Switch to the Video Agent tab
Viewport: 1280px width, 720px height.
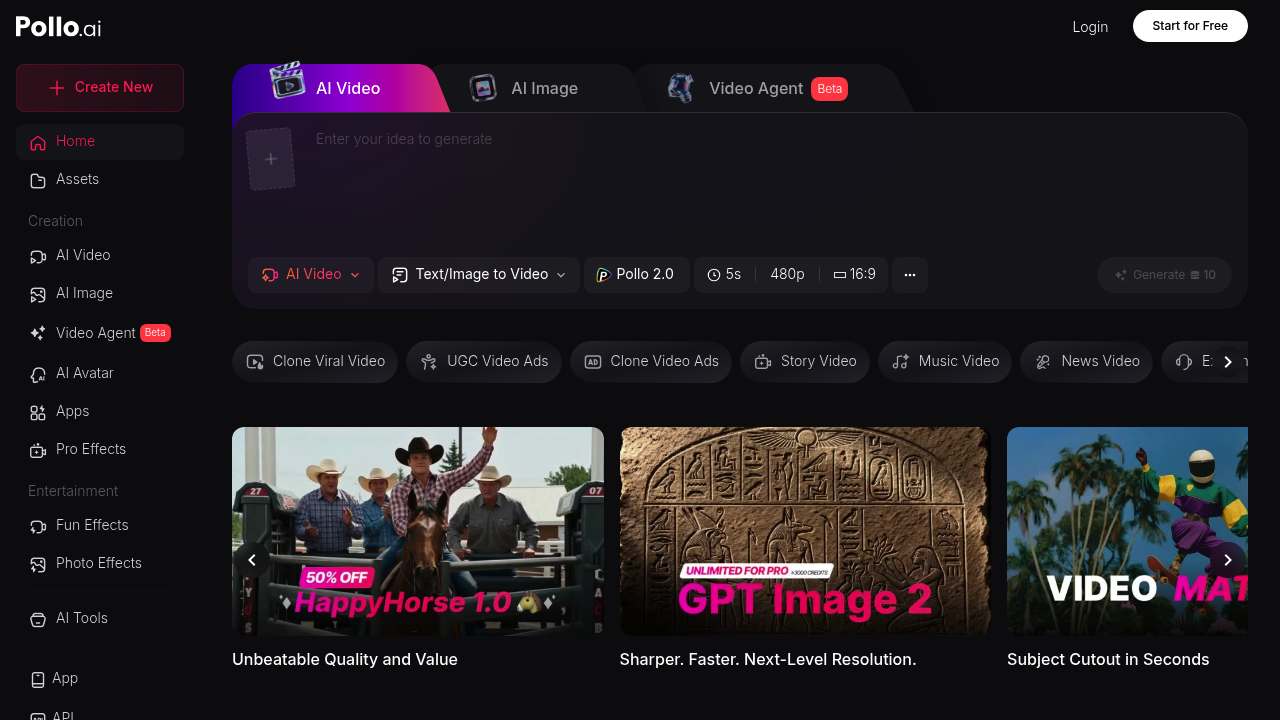click(756, 88)
